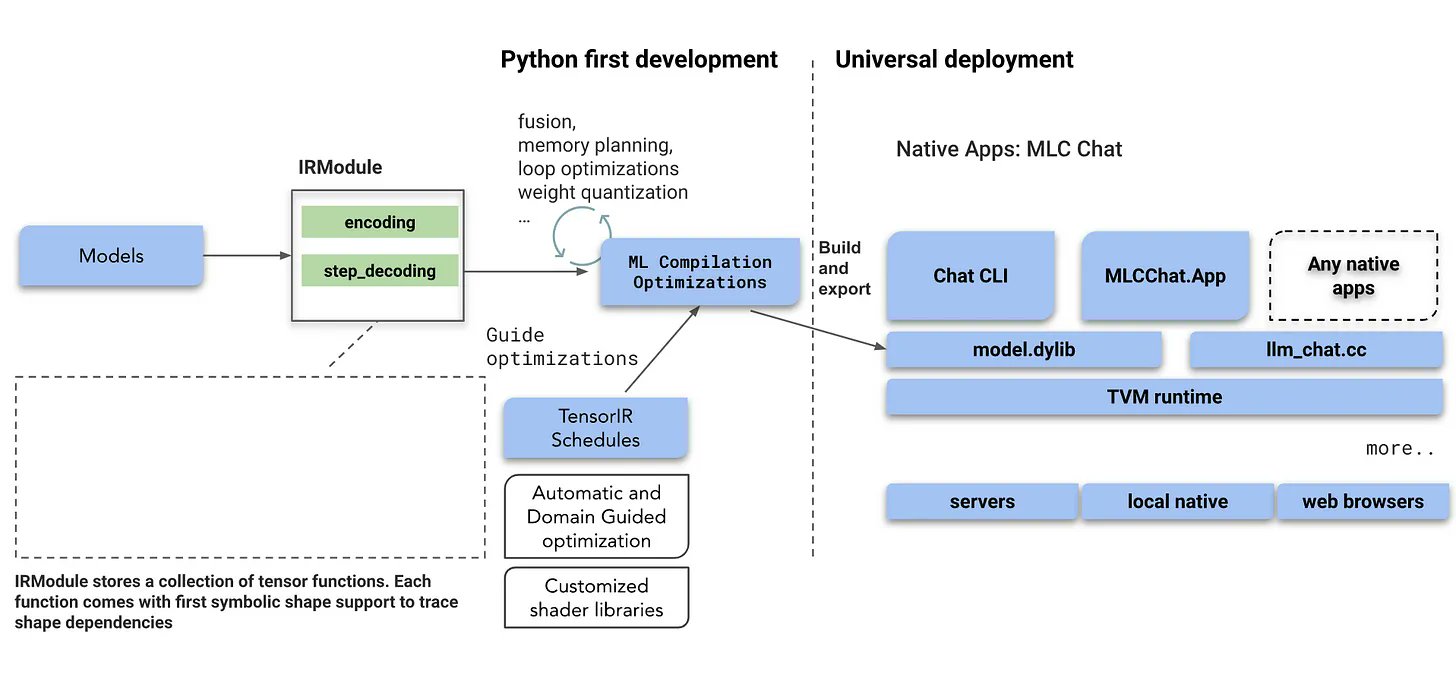1456x677 pixels.
Task: Select the Models block
Action: (110, 256)
